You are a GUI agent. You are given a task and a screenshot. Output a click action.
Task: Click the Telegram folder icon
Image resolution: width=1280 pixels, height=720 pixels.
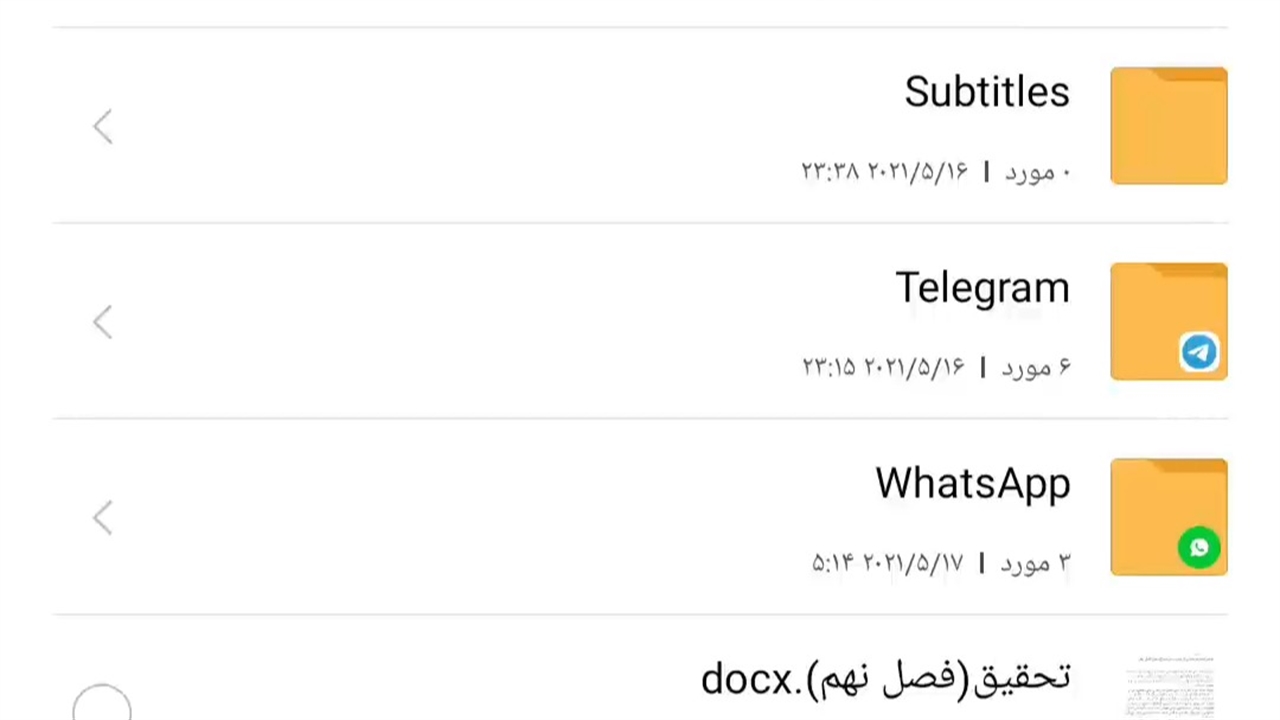click(x=1160, y=310)
